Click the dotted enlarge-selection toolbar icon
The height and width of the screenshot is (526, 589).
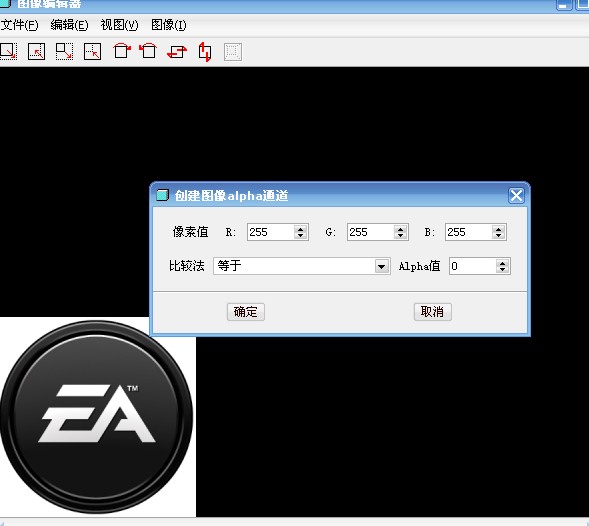click(64, 51)
